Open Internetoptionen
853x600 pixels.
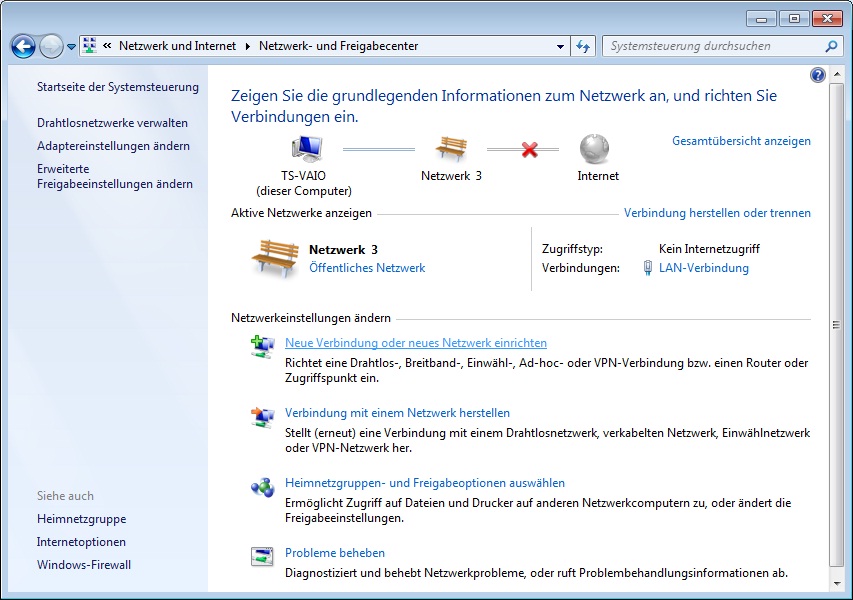click(81, 542)
